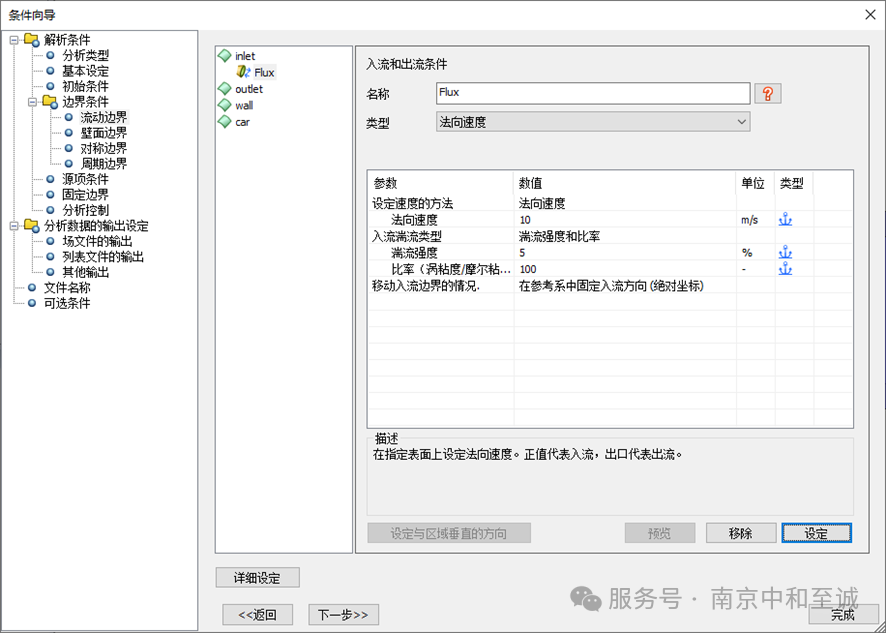Image resolution: width=886 pixels, height=633 pixels.
Task: Collapse the 解析条件 tree node
Action: click(x=14, y=40)
